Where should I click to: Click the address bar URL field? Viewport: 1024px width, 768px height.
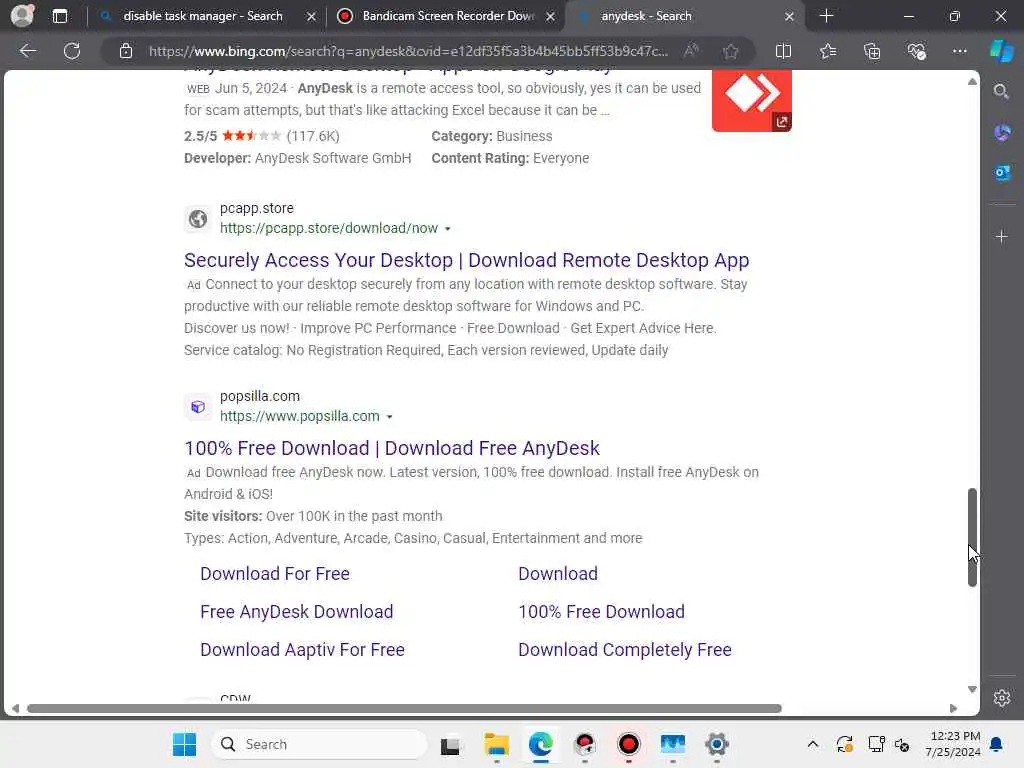click(408, 51)
